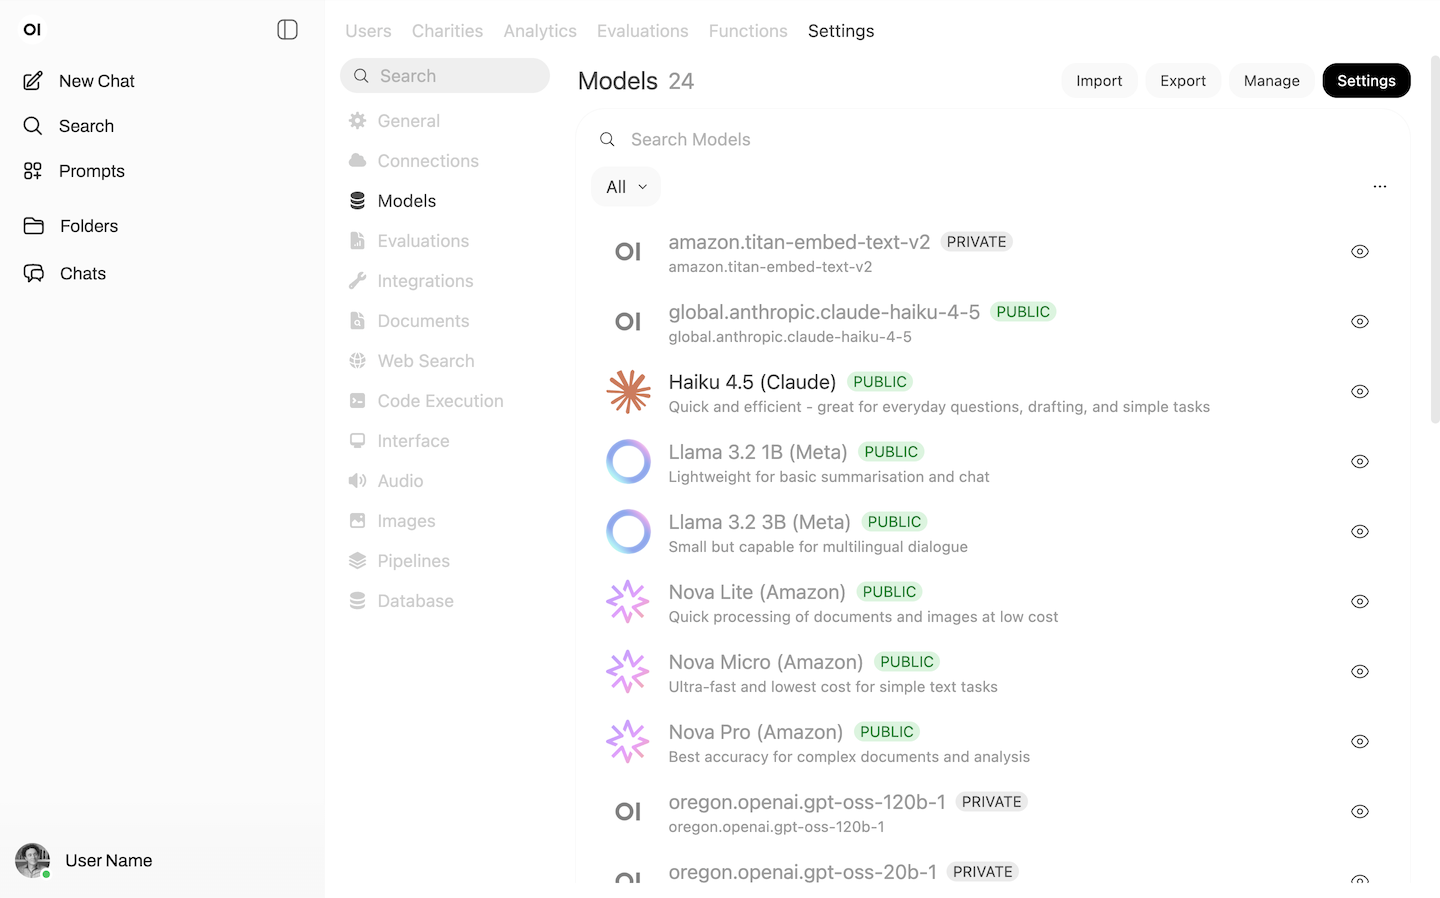Click the Prompts grid icon
The width and height of the screenshot is (1440, 898).
pos(33,171)
